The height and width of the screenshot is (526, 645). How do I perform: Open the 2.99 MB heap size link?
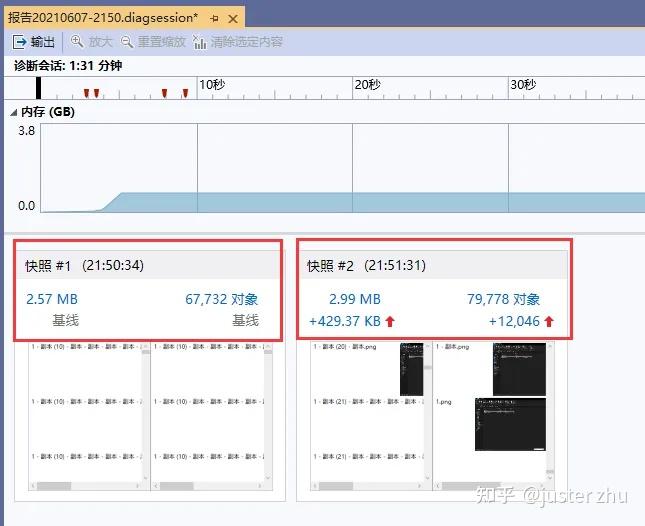[x=355, y=299]
